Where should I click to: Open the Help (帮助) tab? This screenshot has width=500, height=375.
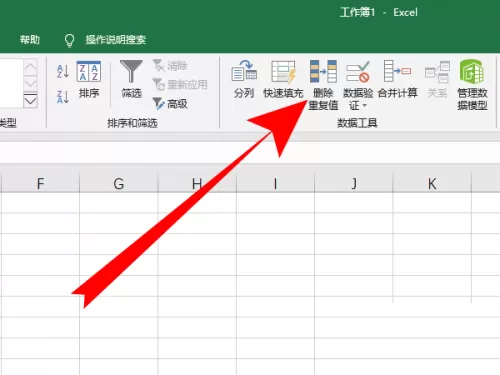point(30,40)
